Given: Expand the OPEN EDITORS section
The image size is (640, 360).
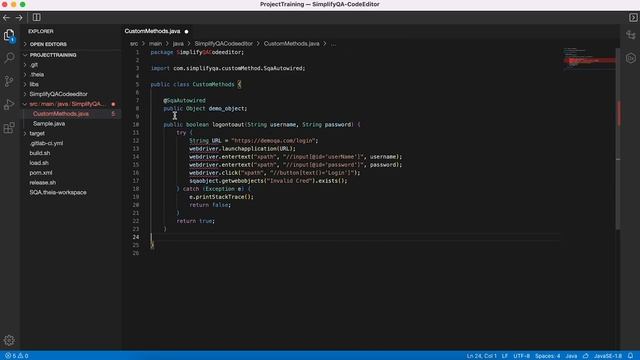Looking at the screenshot, I should tap(48, 44).
